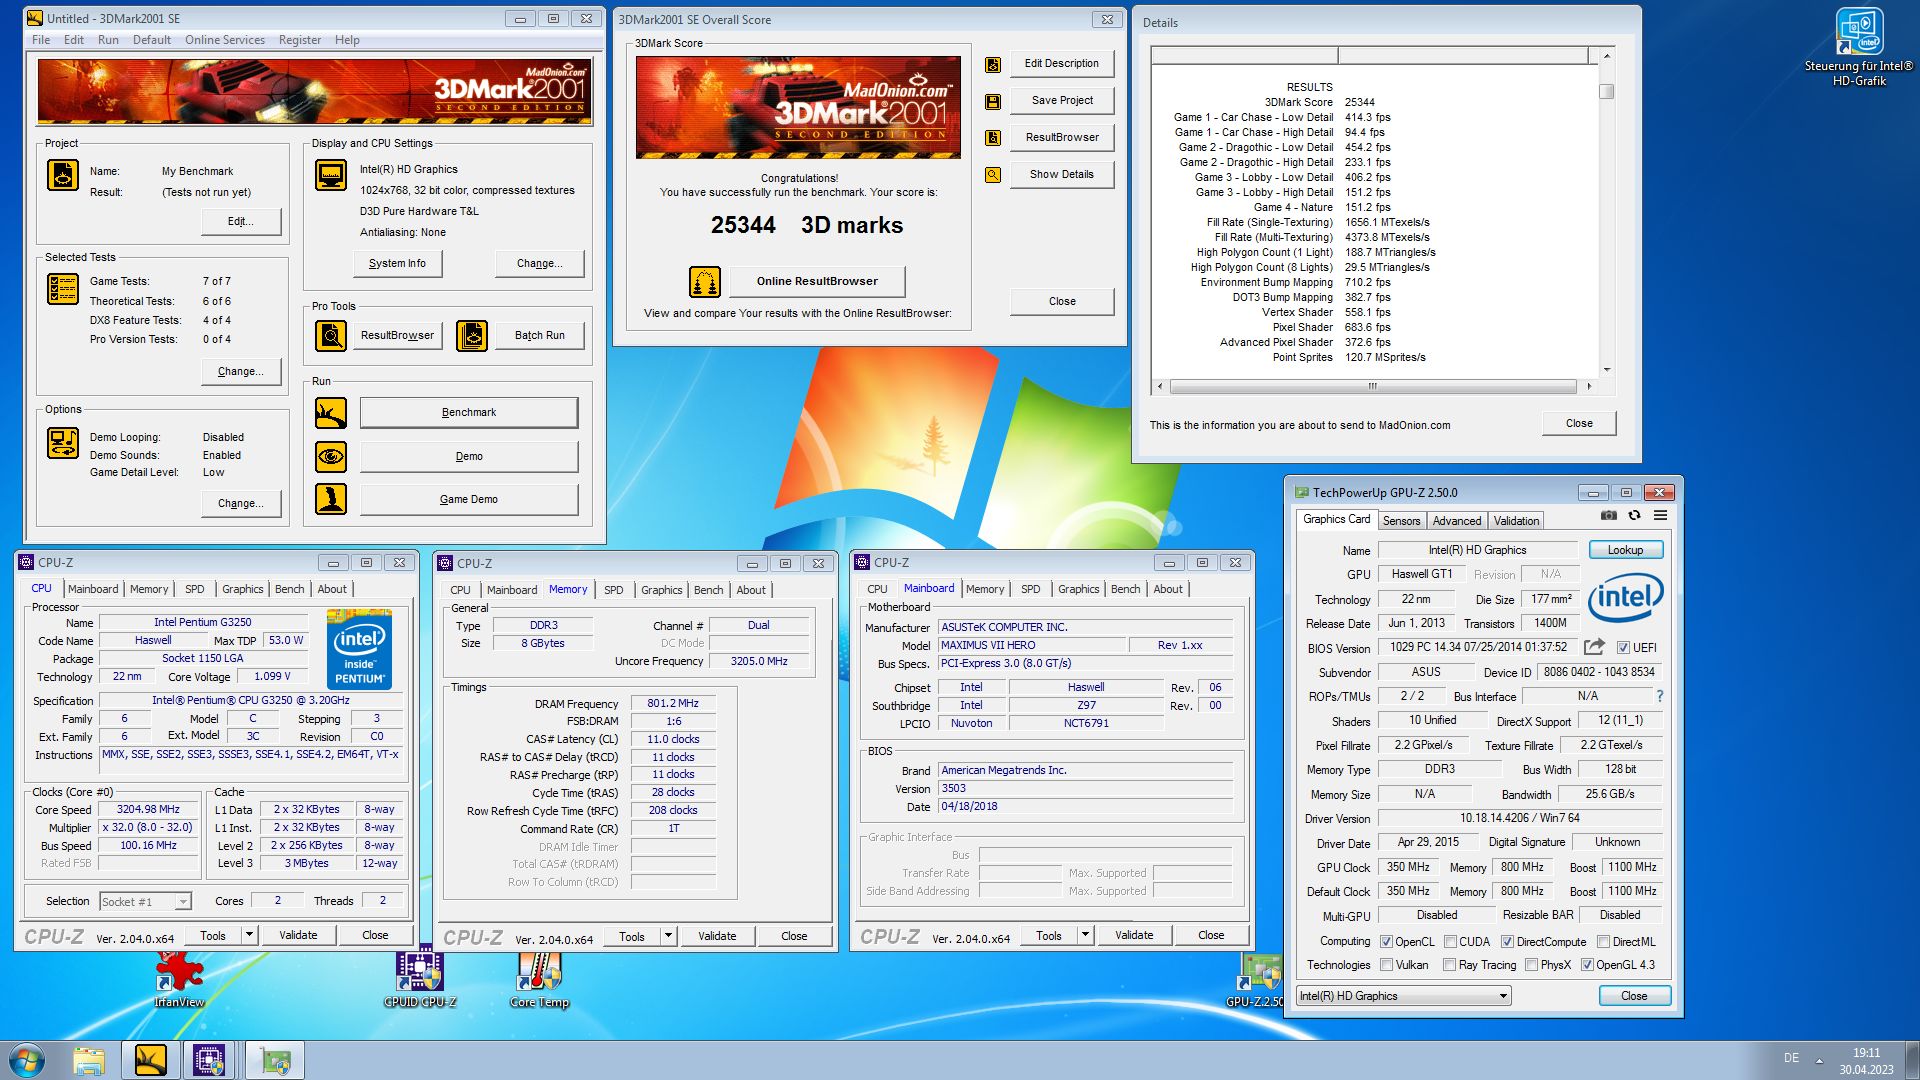Click the BIOS Version export share icon
The height and width of the screenshot is (1080, 1920).
pos(1595,647)
